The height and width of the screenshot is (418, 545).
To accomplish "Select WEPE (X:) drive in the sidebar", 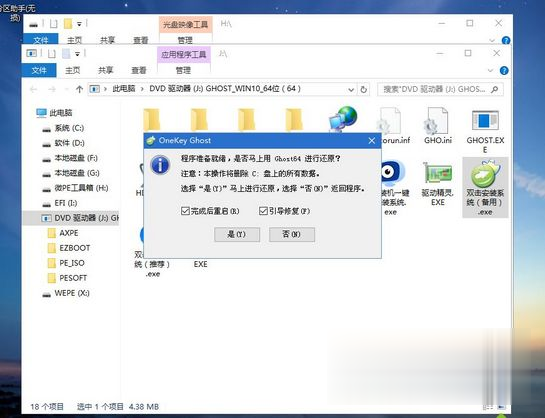I will pos(72,293).
